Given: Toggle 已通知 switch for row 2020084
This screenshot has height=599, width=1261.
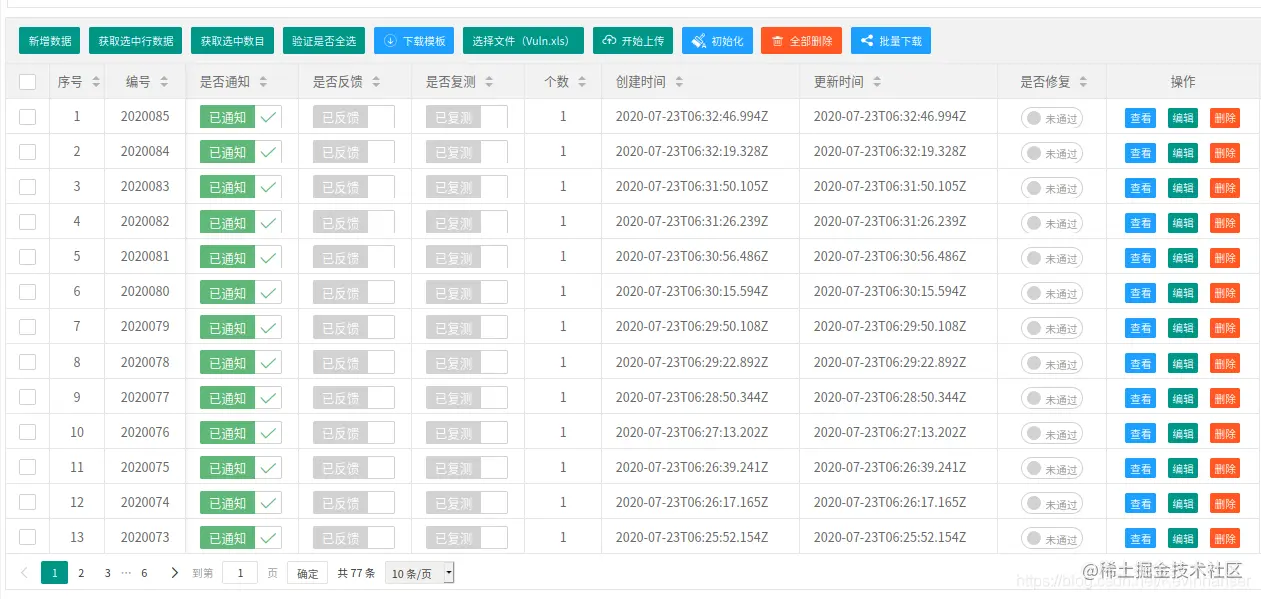Looking at the screenshot, I should pyautogui.click(x=241, y=152).
